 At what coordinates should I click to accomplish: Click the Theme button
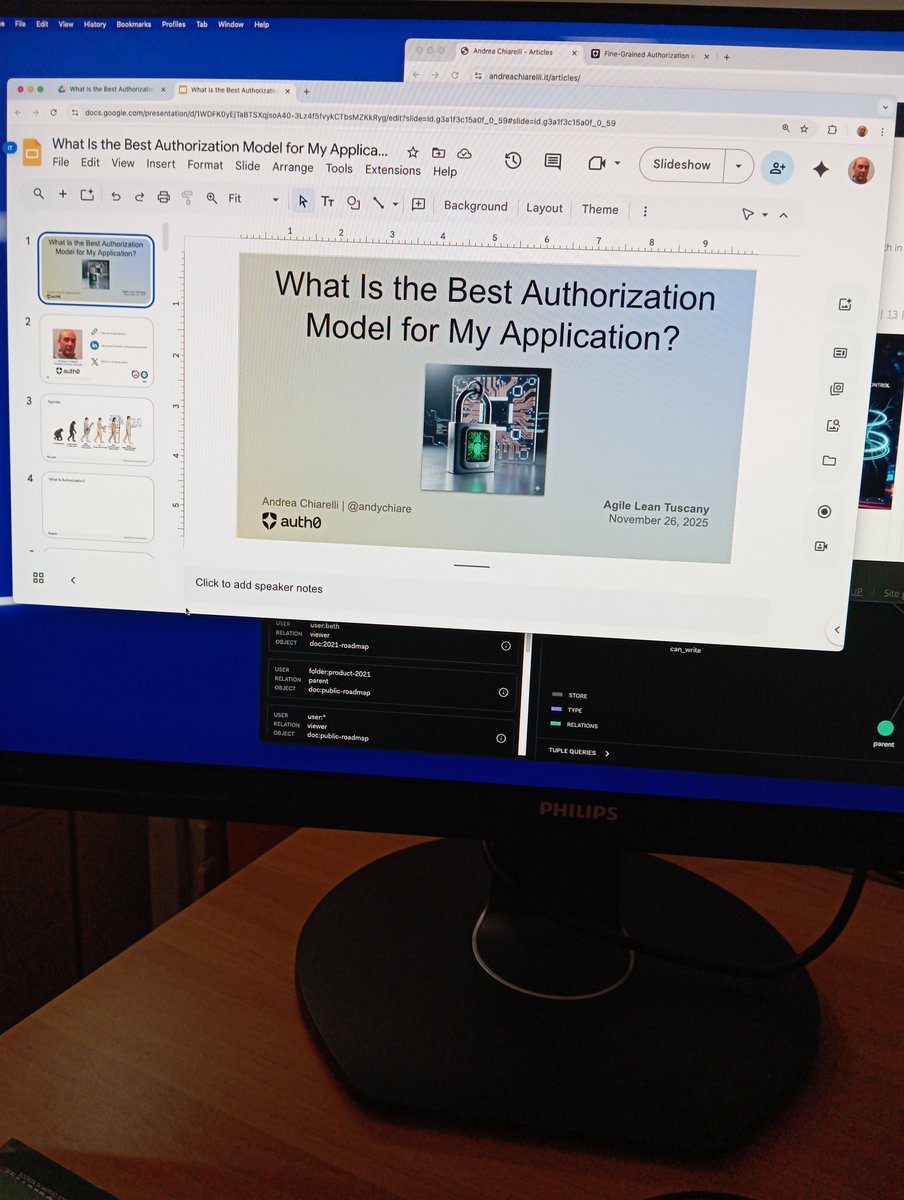[600, 209]
